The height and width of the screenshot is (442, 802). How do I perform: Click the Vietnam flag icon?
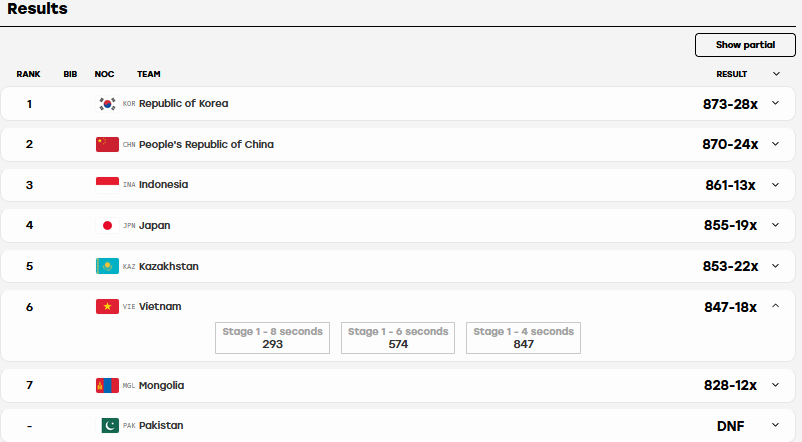[x=107, y=306]
